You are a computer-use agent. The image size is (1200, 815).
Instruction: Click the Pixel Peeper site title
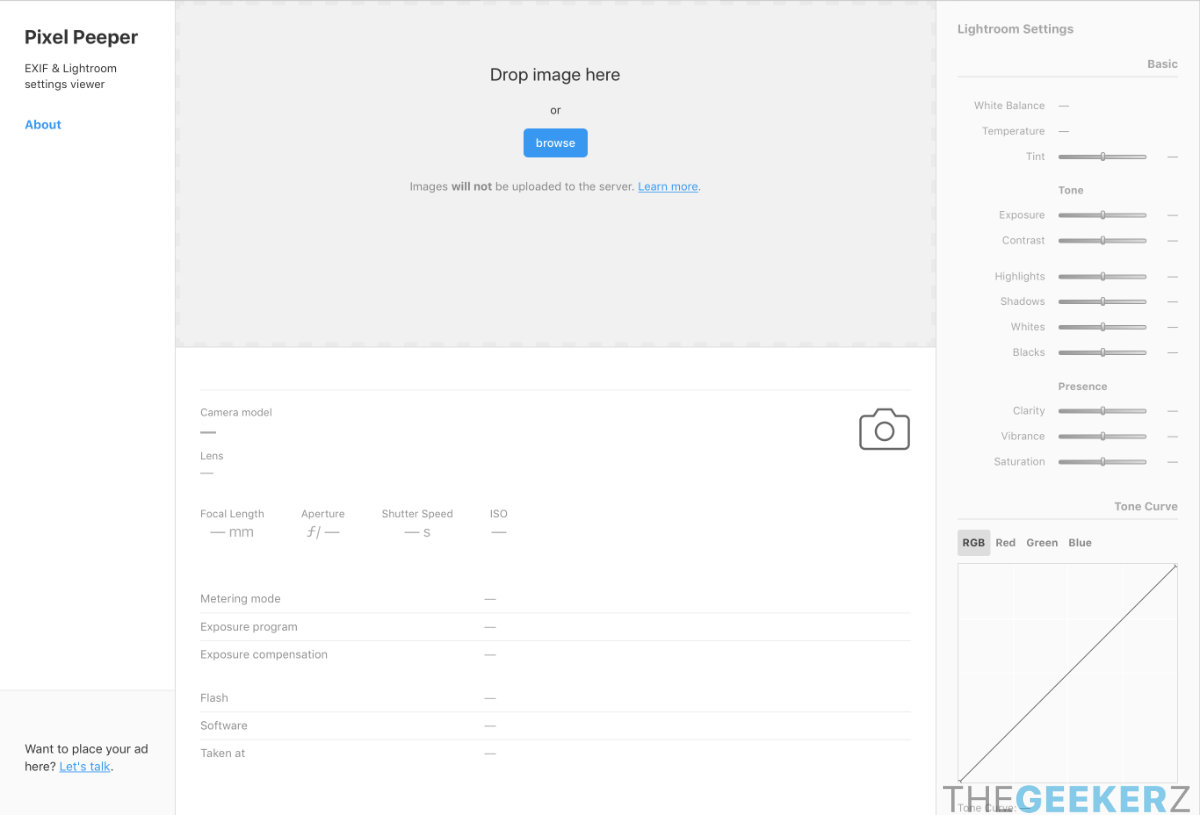81,38
